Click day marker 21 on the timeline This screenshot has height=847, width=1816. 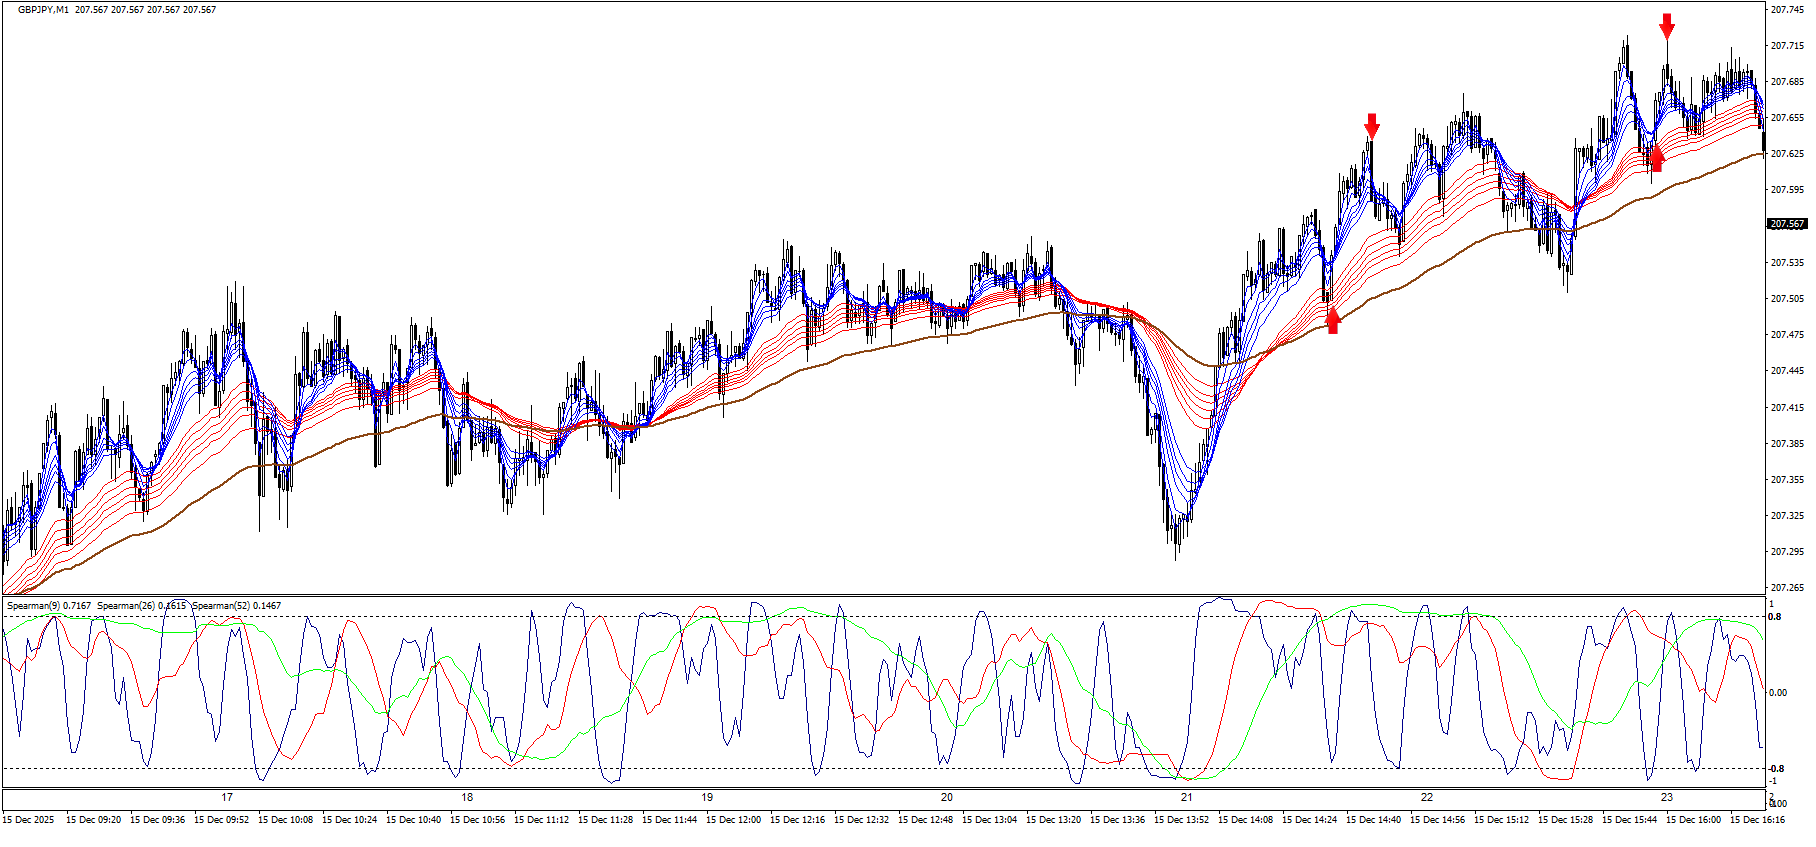coord(1187,798)
